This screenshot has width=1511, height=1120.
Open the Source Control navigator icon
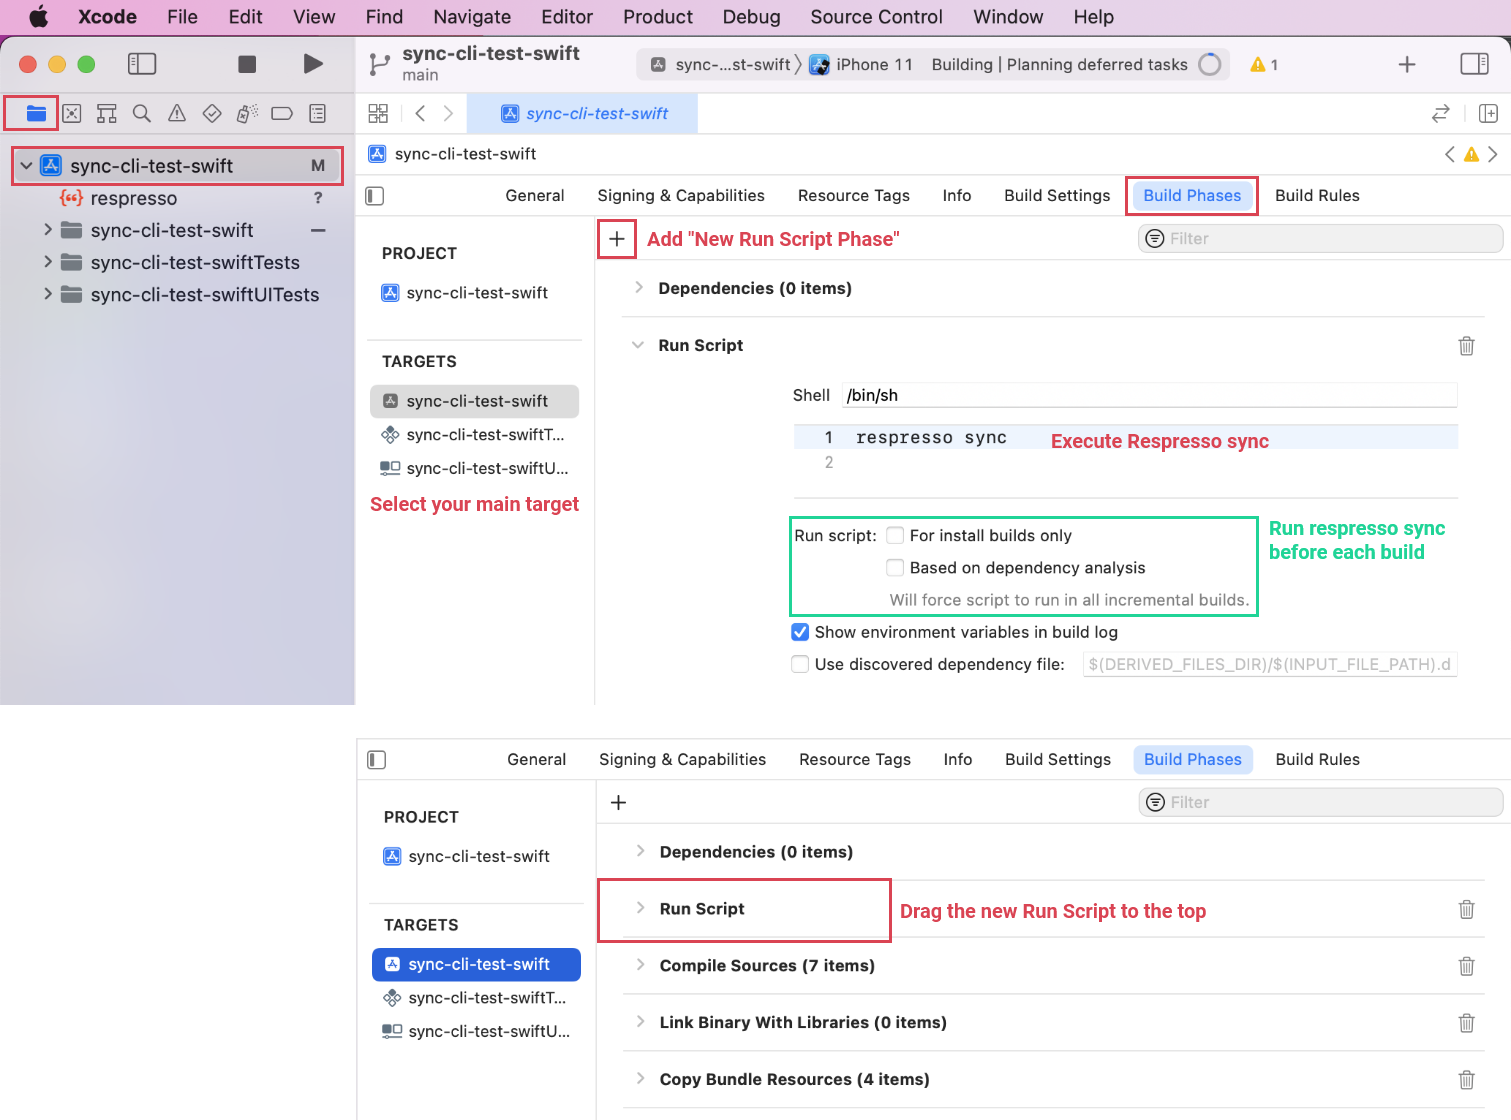point(72,113)
